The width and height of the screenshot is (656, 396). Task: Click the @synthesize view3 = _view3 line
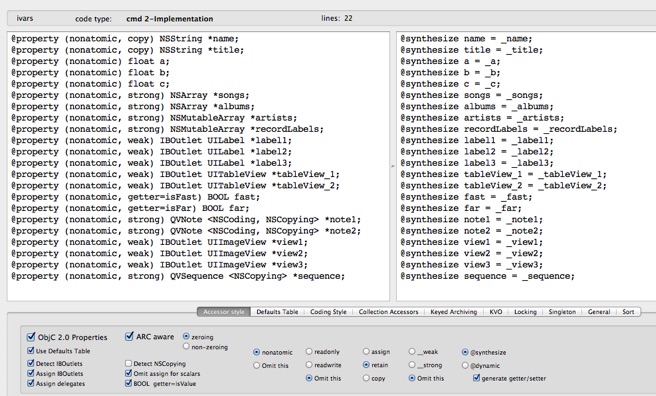[472, 265]
